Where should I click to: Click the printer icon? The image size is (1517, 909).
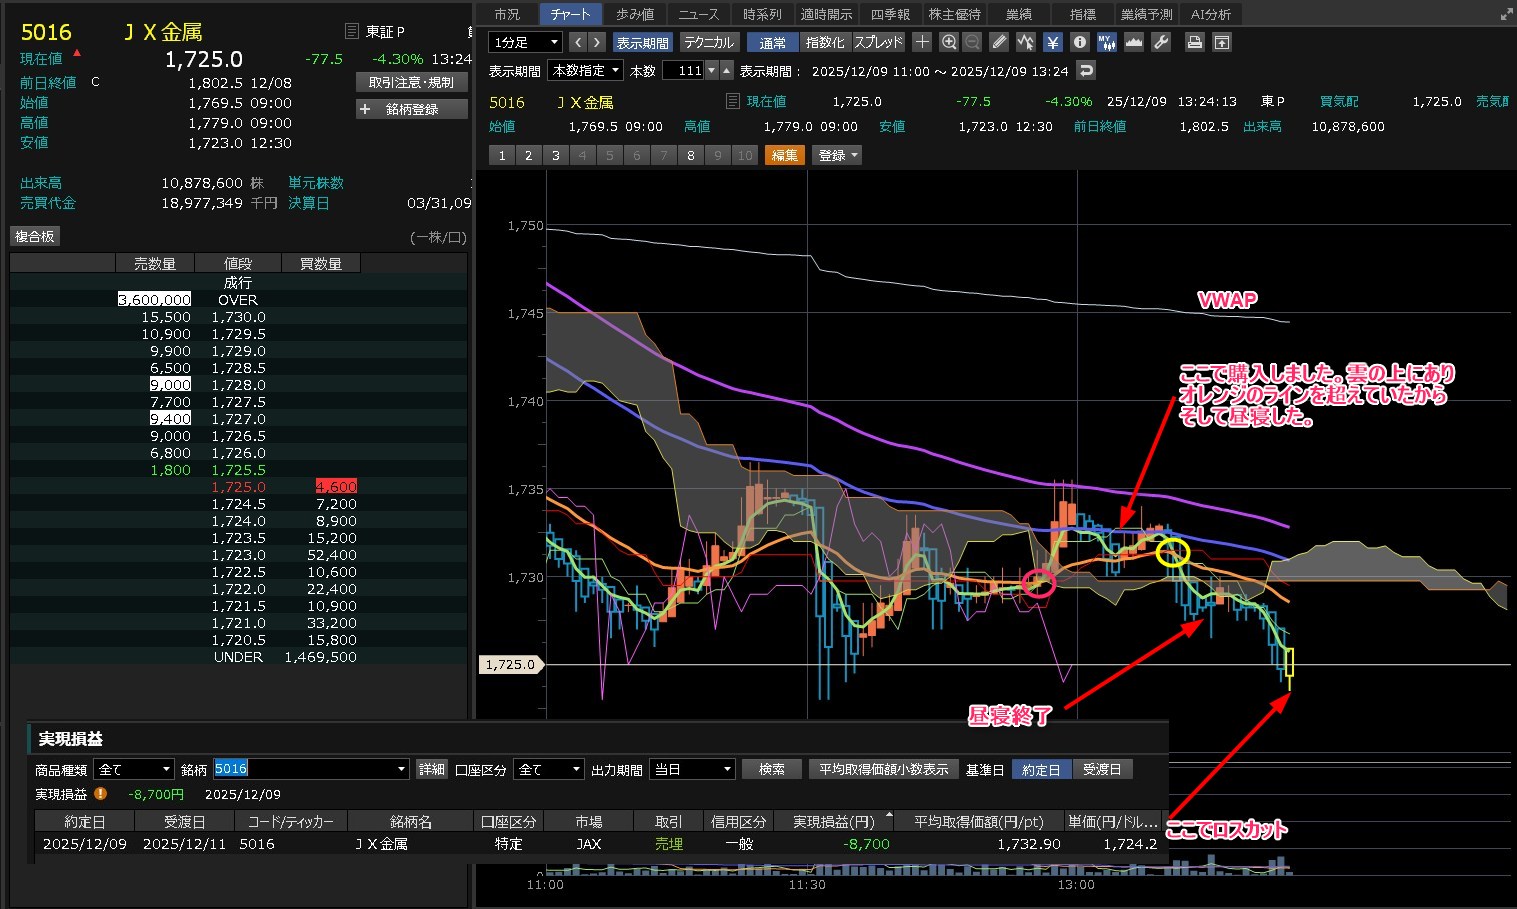(x=1194, y=42)
